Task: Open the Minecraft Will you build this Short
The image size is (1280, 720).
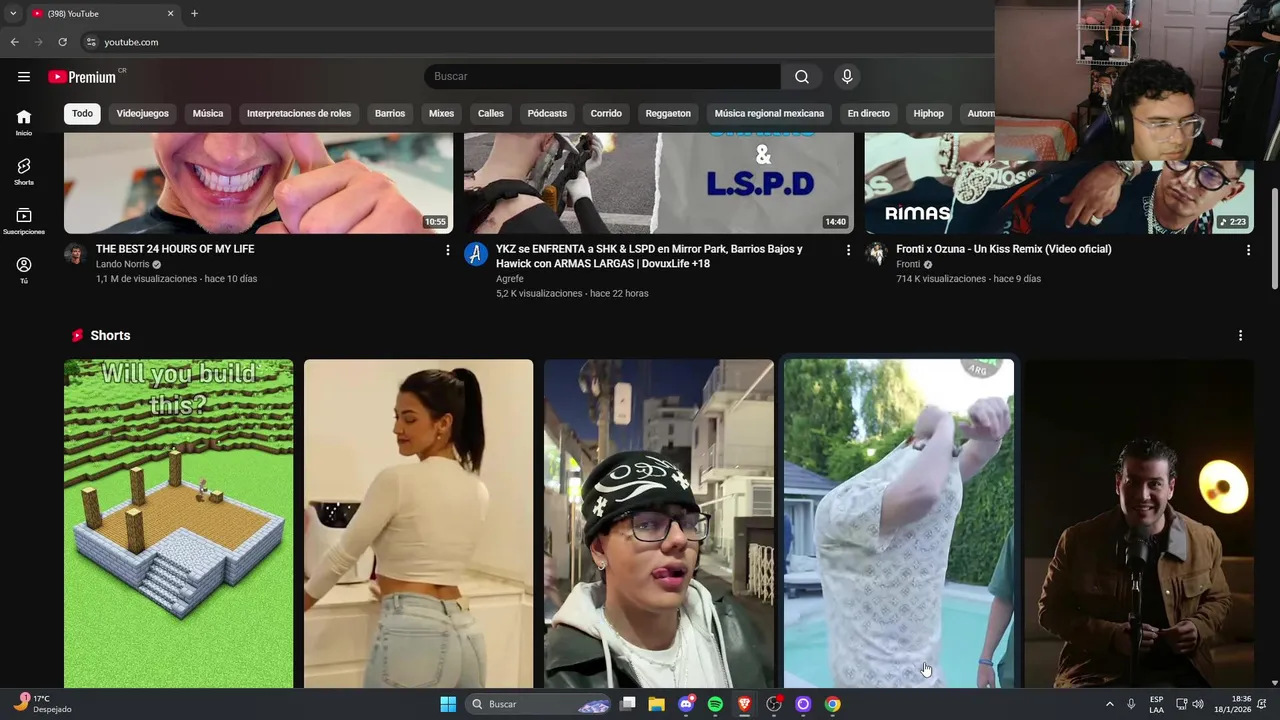Action: click(179, 524)
